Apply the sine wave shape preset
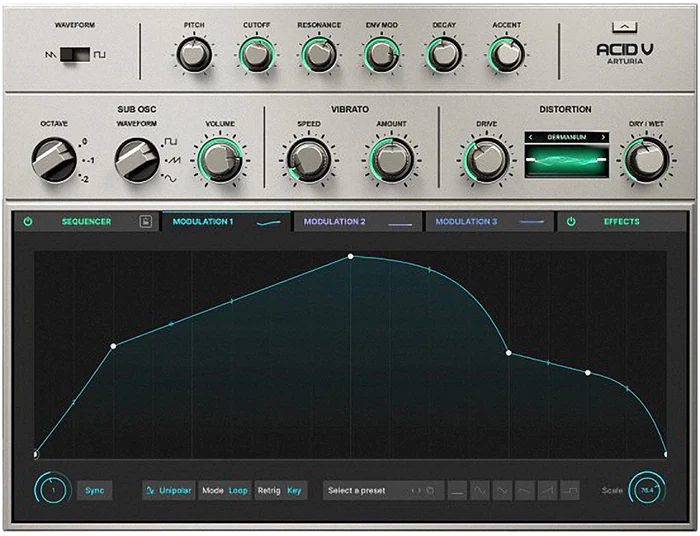The image size is (700, 536). click(x=480, y=490)
